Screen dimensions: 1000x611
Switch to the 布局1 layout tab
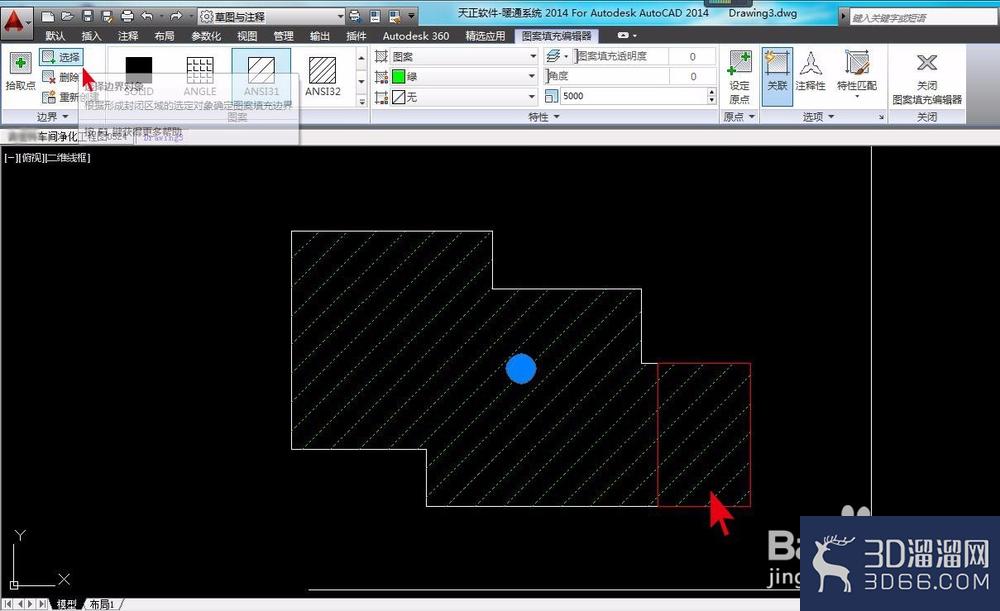tap(102, 604)
